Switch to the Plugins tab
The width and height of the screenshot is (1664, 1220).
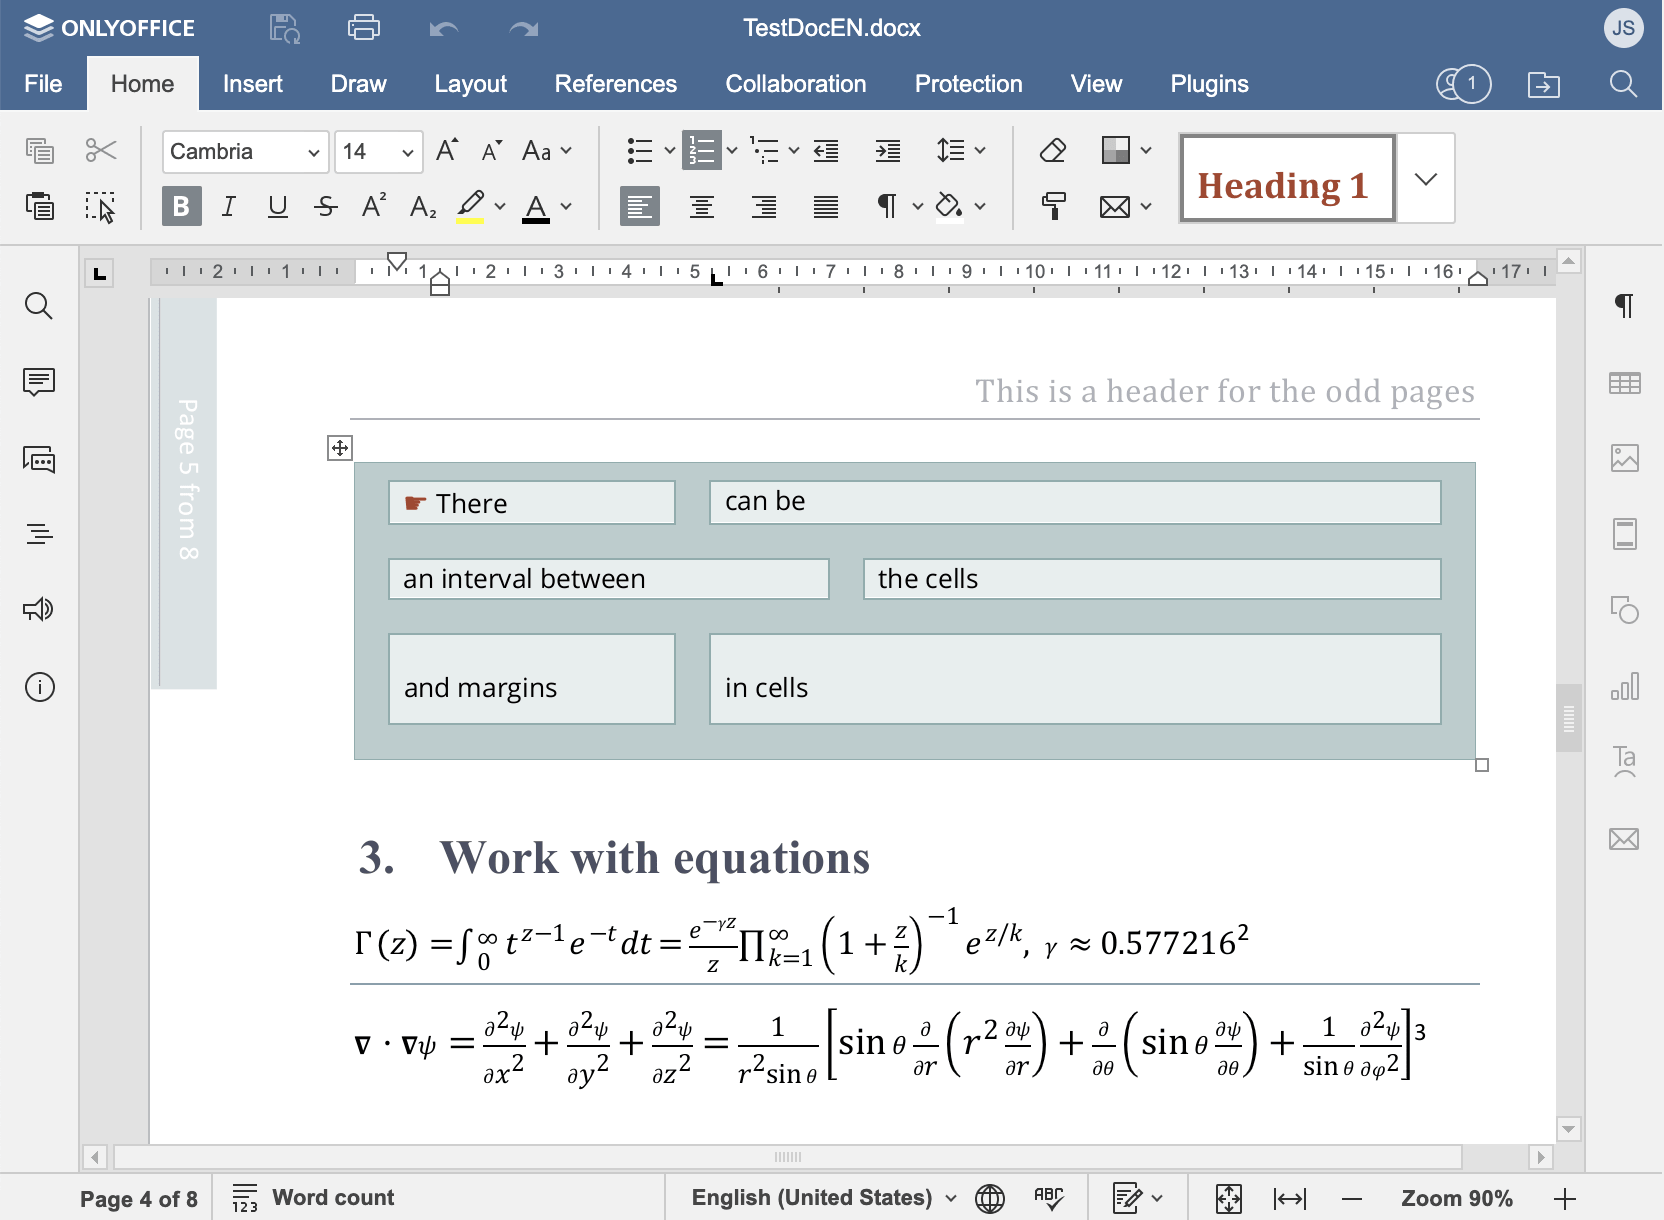coord(1209,84)
